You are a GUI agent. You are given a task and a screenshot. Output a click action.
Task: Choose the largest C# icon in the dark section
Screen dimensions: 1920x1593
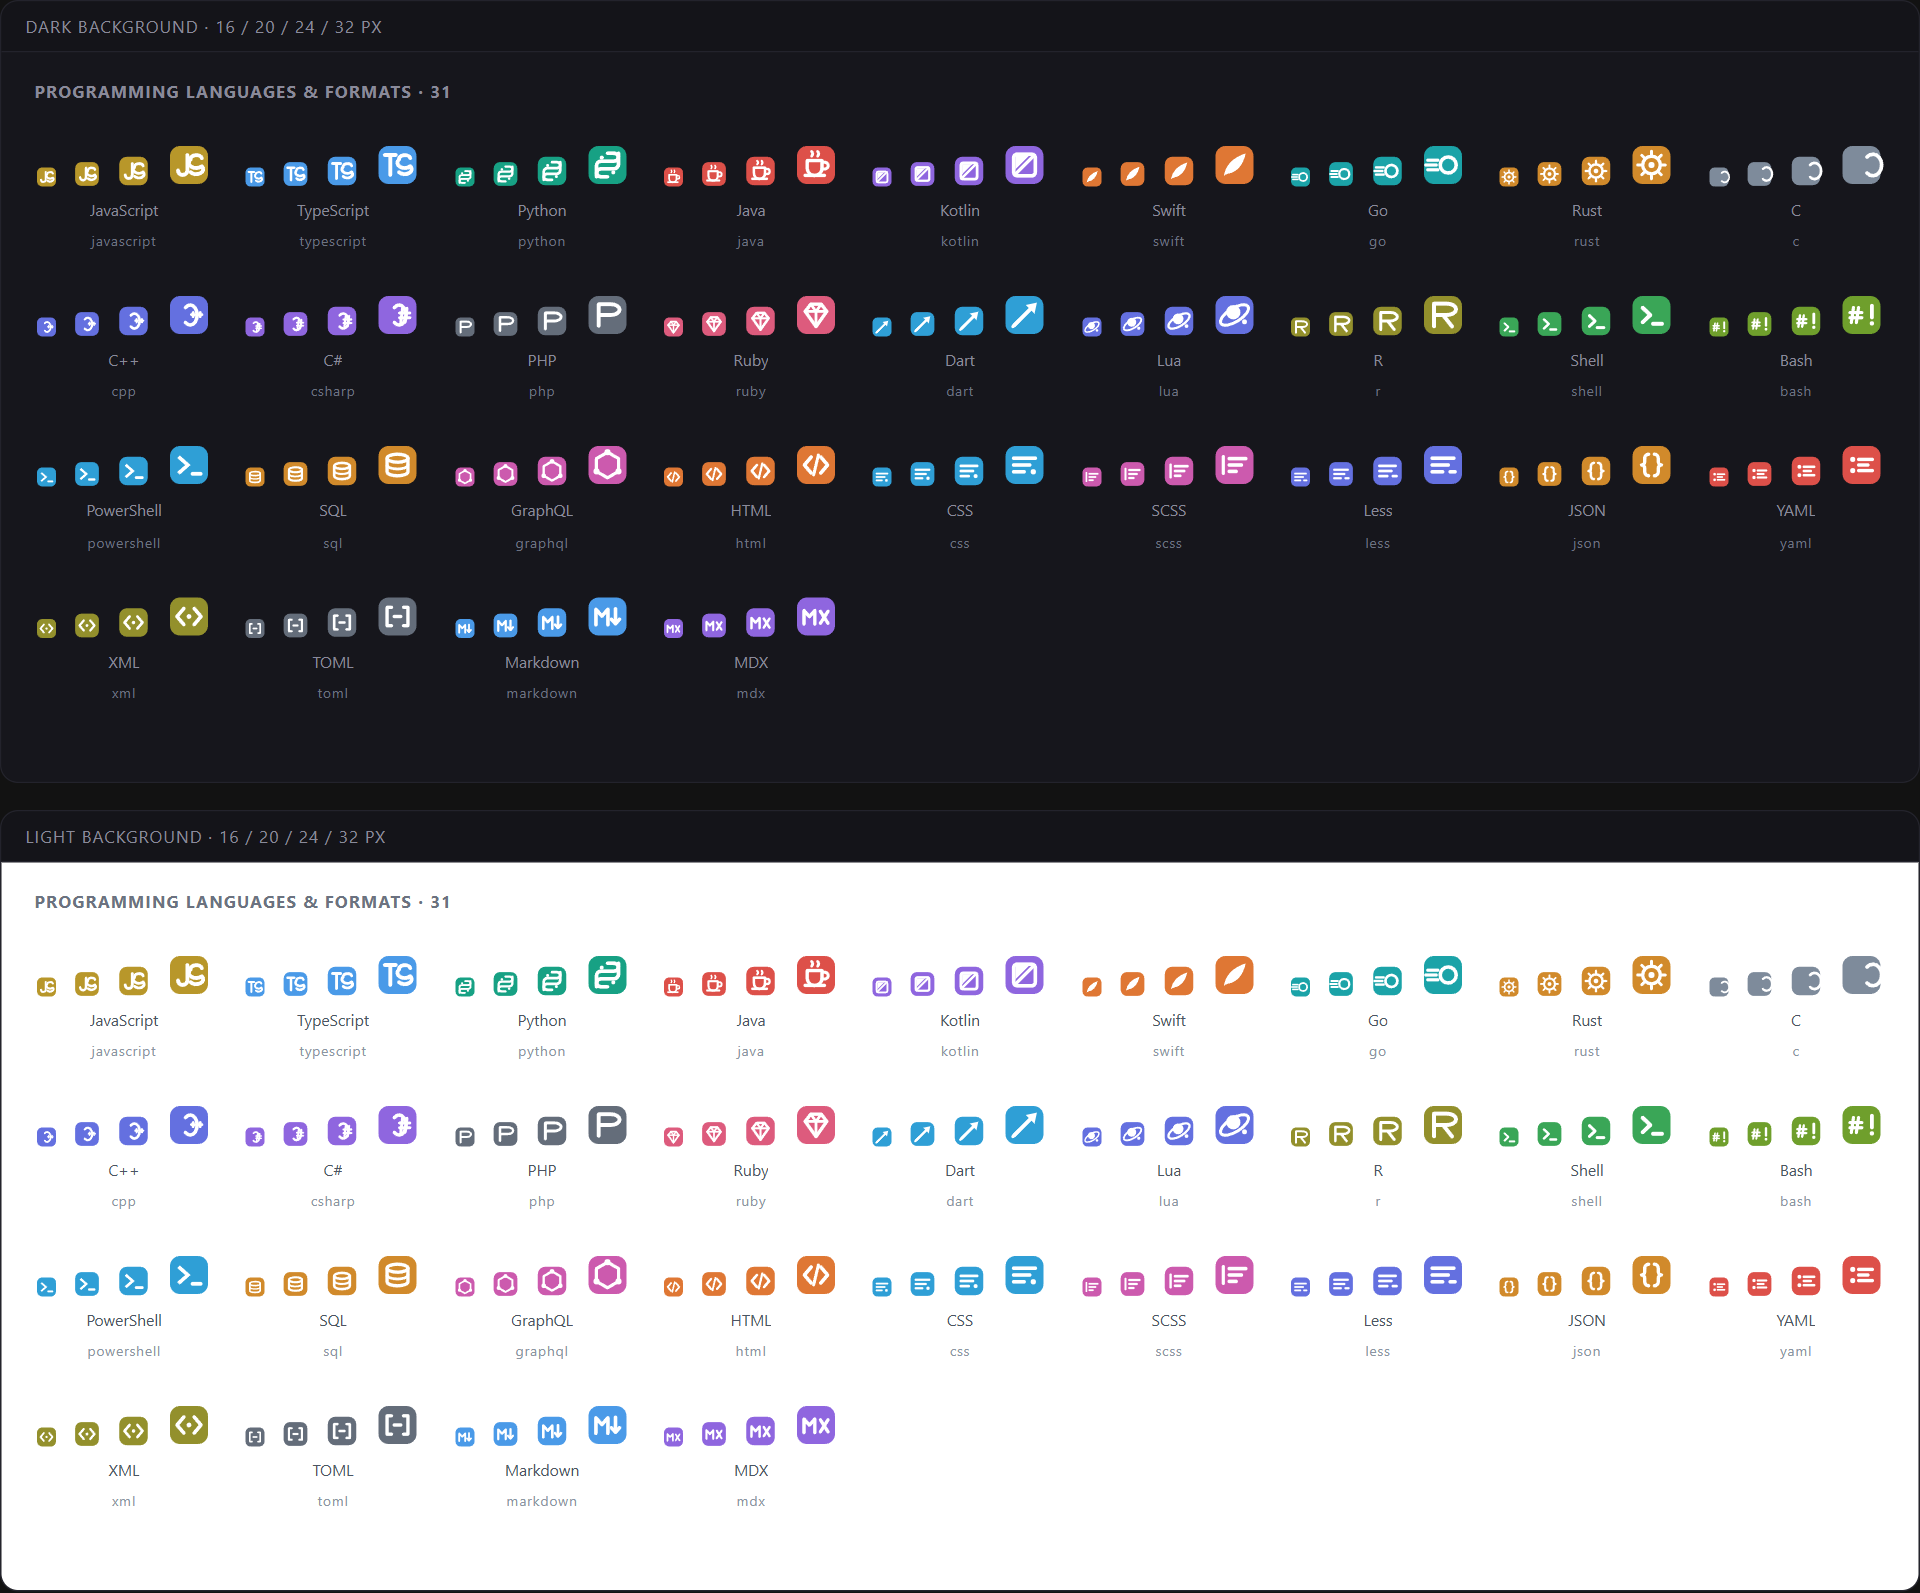398,315
